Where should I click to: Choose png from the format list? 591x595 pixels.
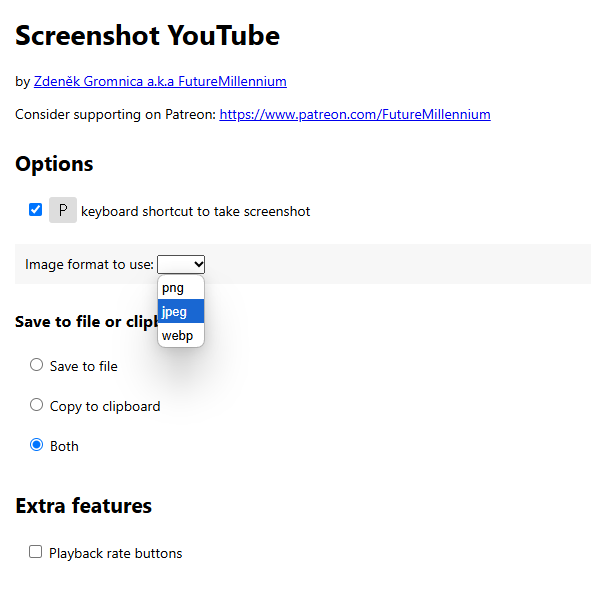181,288
